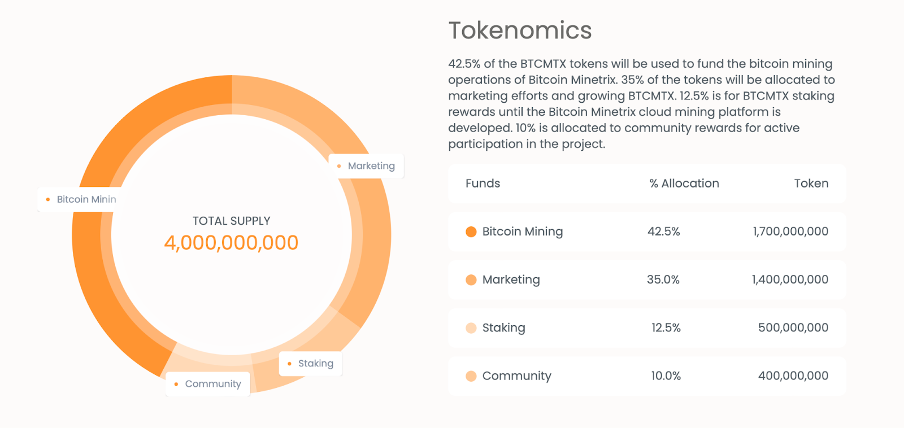This screenshot has height=428, width=904.
Task: Click the Community chart label tag
Action: point(207,384)
